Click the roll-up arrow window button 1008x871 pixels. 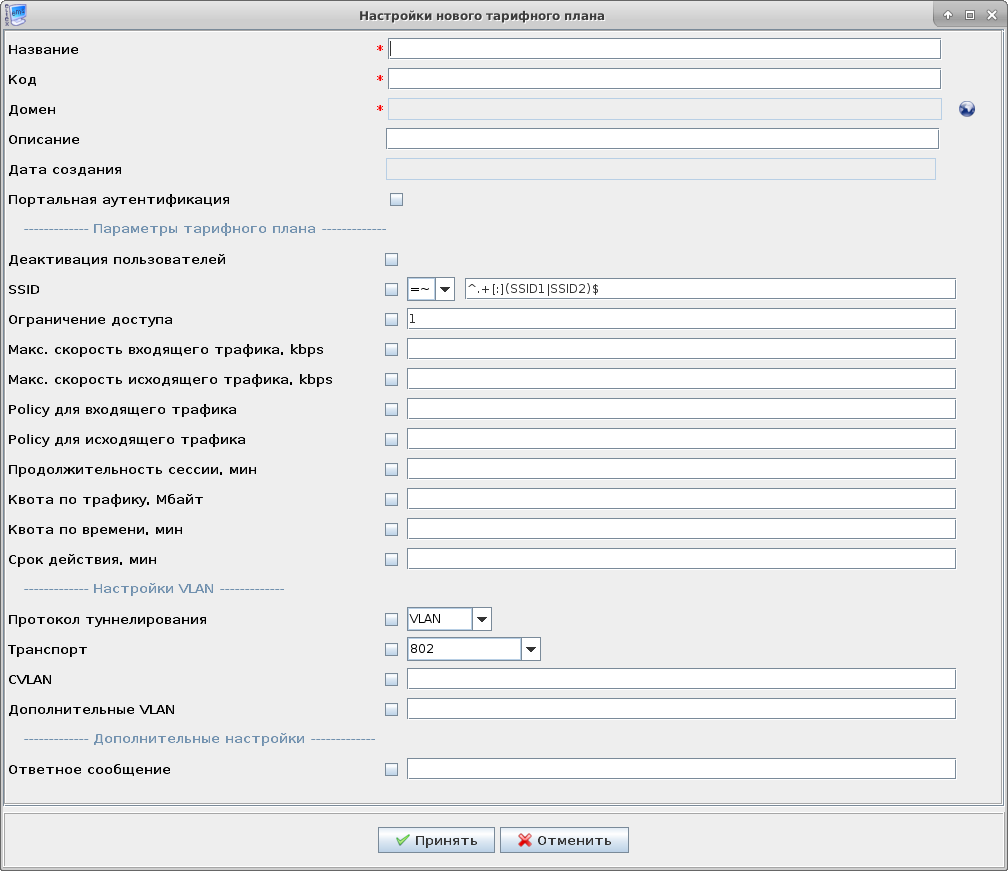point(948,15)
